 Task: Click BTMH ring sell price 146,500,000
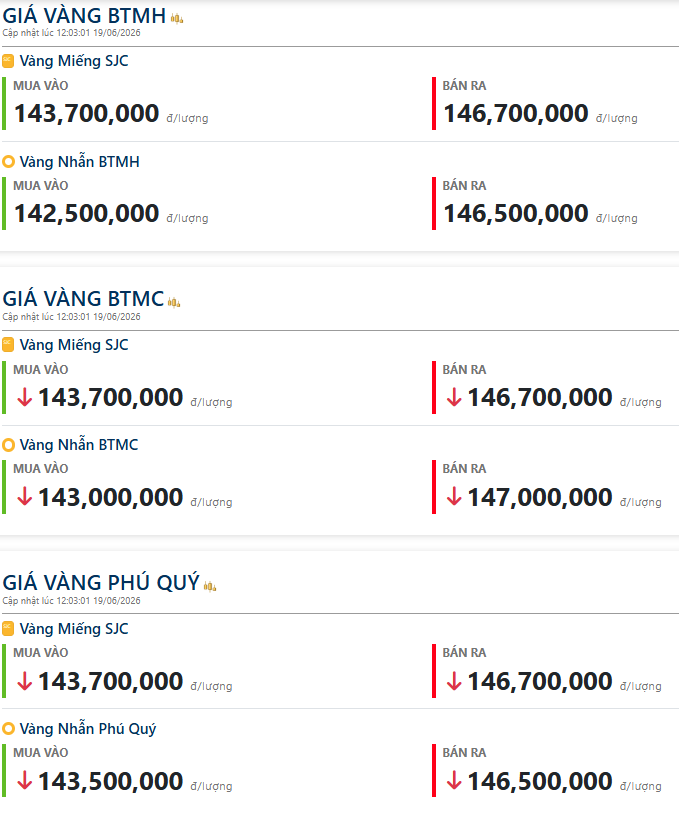coord(516,214)
